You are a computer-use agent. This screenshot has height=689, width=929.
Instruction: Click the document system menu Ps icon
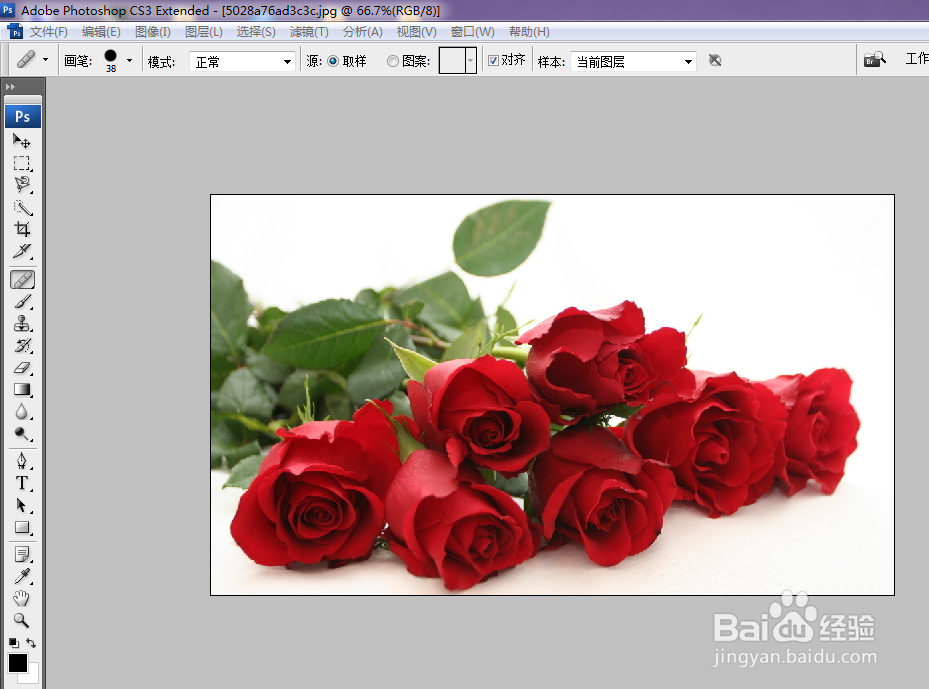click(x=15, y=31)
